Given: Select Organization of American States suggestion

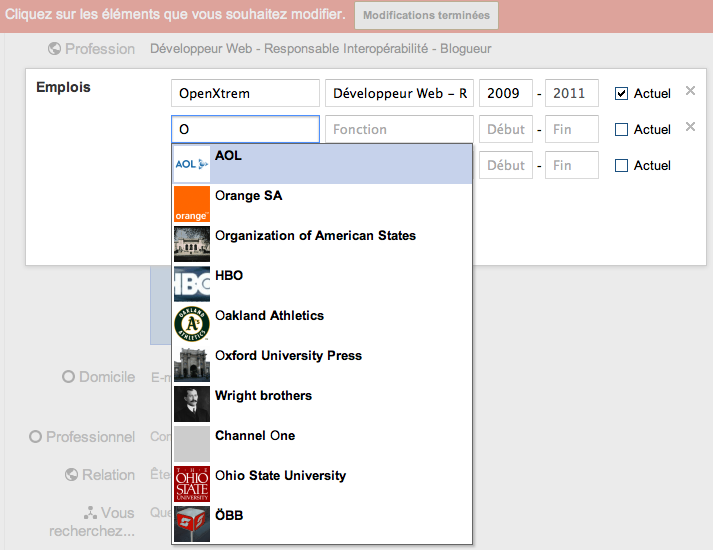Looking at the screenshot, I should (315, 236).
